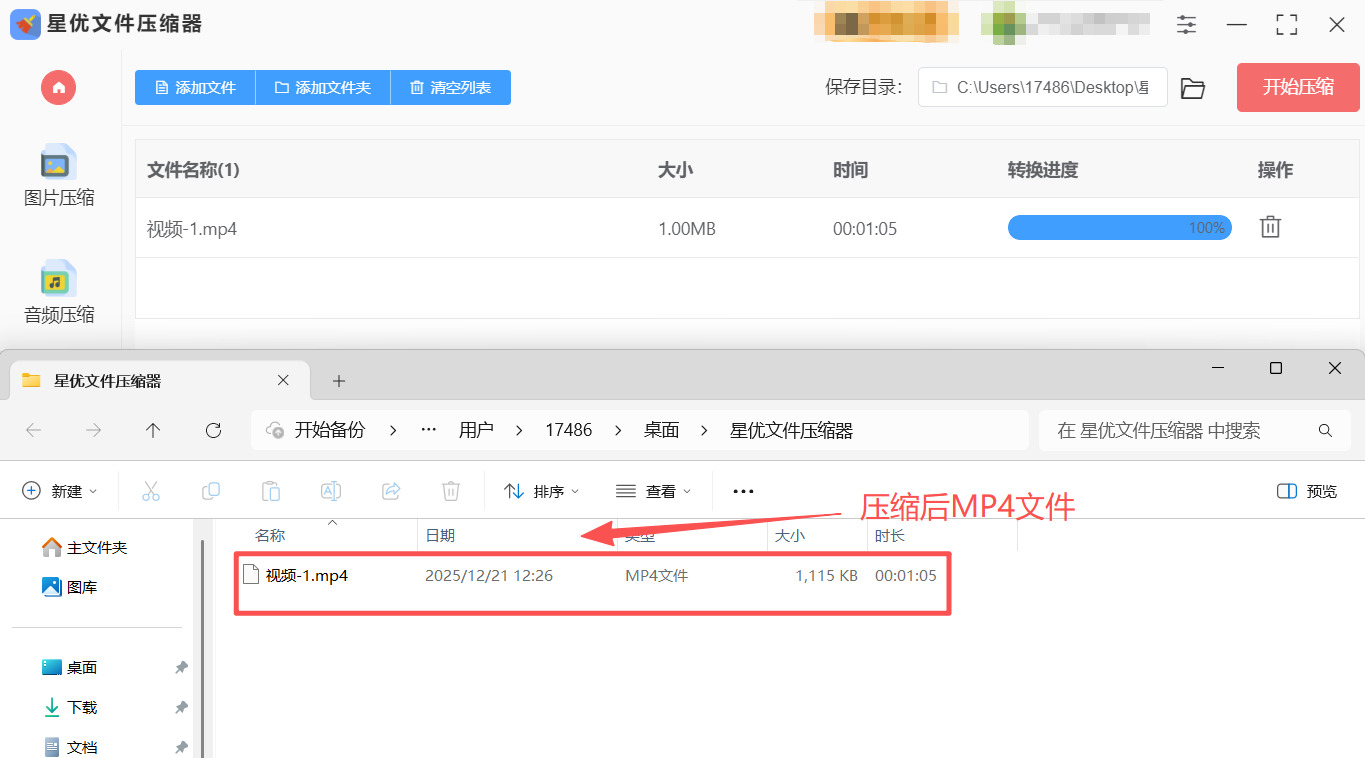Open 文档 in the navigation pane
The width and height of the screenshot is (1365, 758).
click(70, 747)
